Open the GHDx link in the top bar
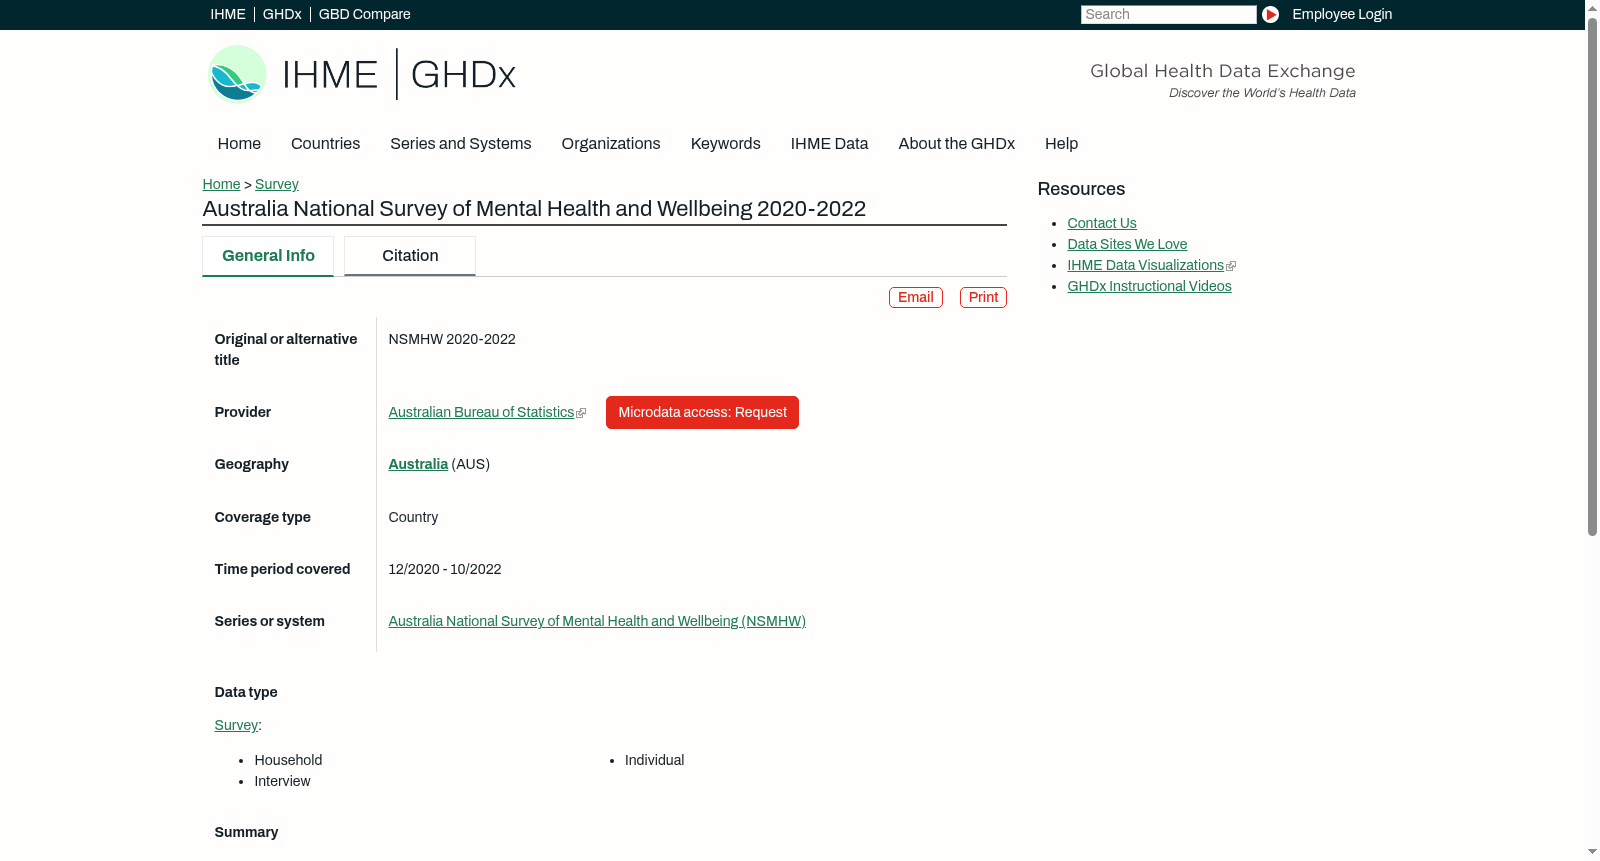Viewport: 1600px width, 861px height. coord(282,14)
